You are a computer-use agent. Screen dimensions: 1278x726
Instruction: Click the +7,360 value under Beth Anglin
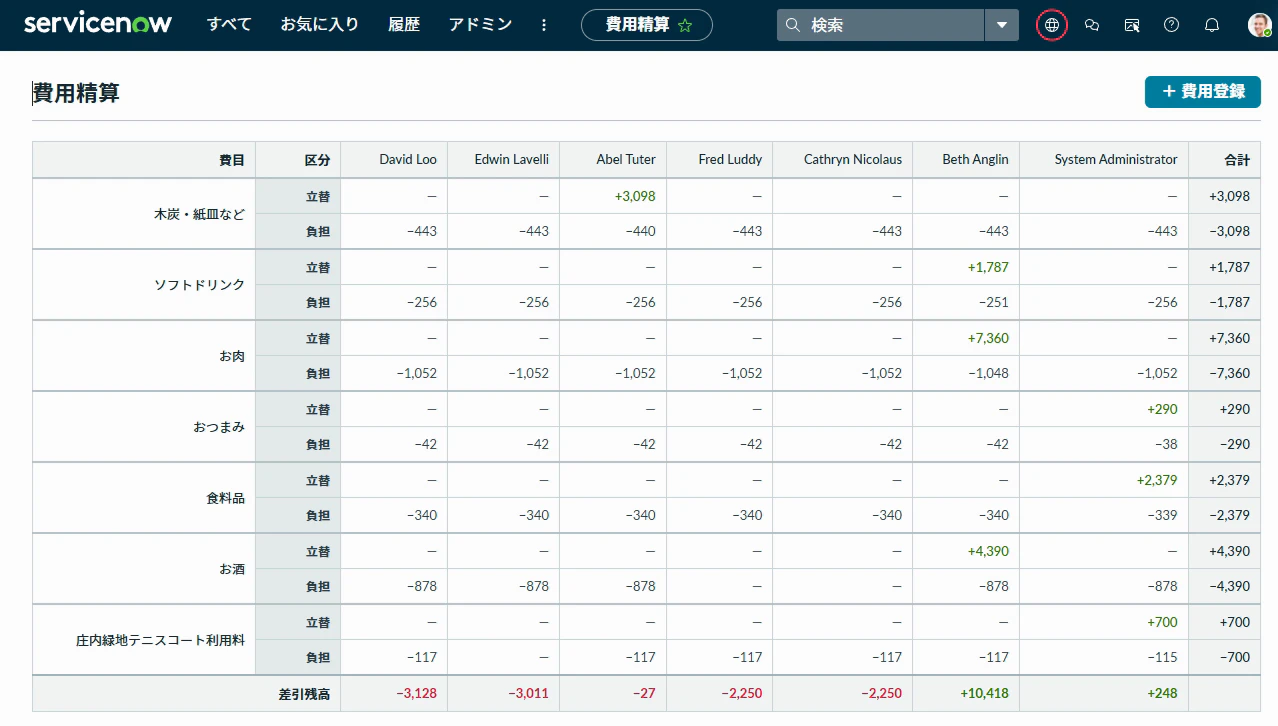click(988, 338)
